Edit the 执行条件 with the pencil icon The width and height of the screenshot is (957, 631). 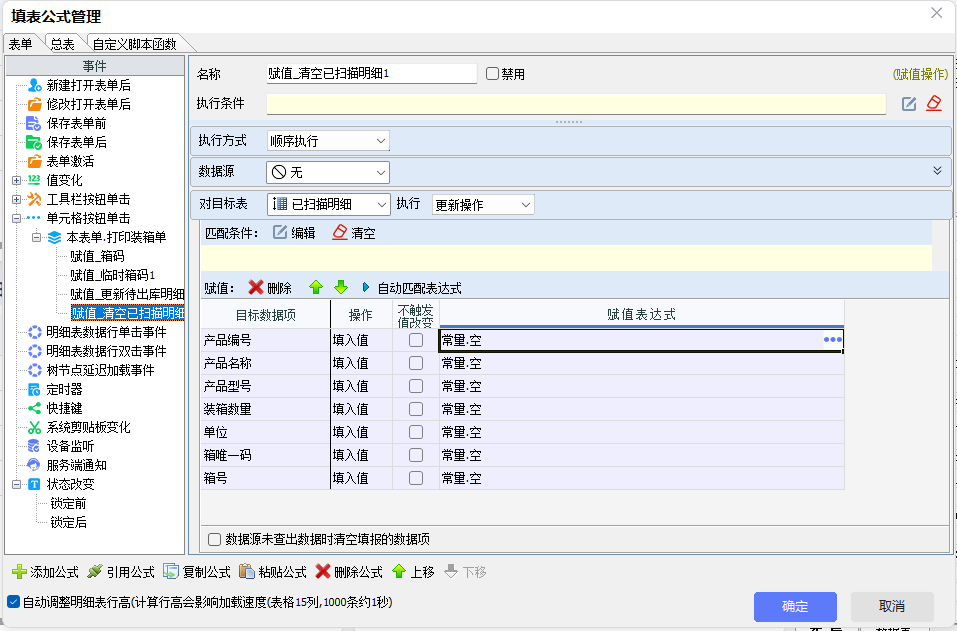tap(909, 104)
